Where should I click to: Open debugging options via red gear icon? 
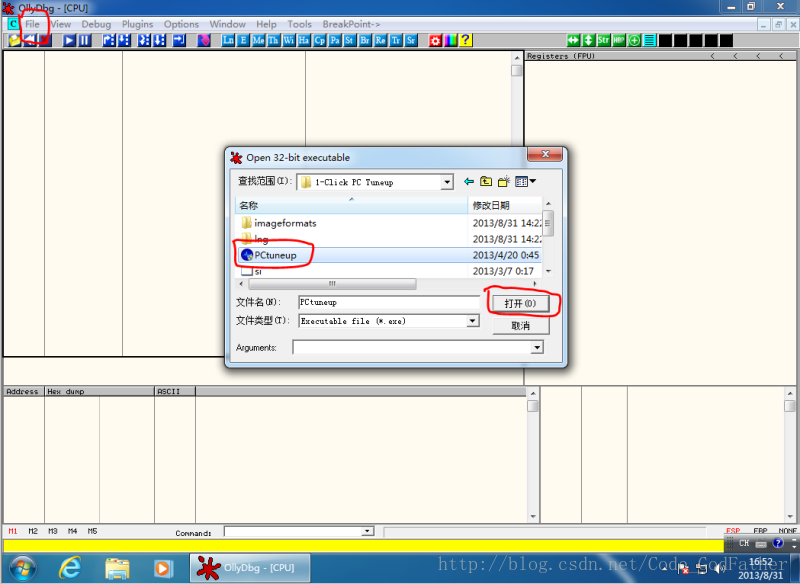[435, 40]
